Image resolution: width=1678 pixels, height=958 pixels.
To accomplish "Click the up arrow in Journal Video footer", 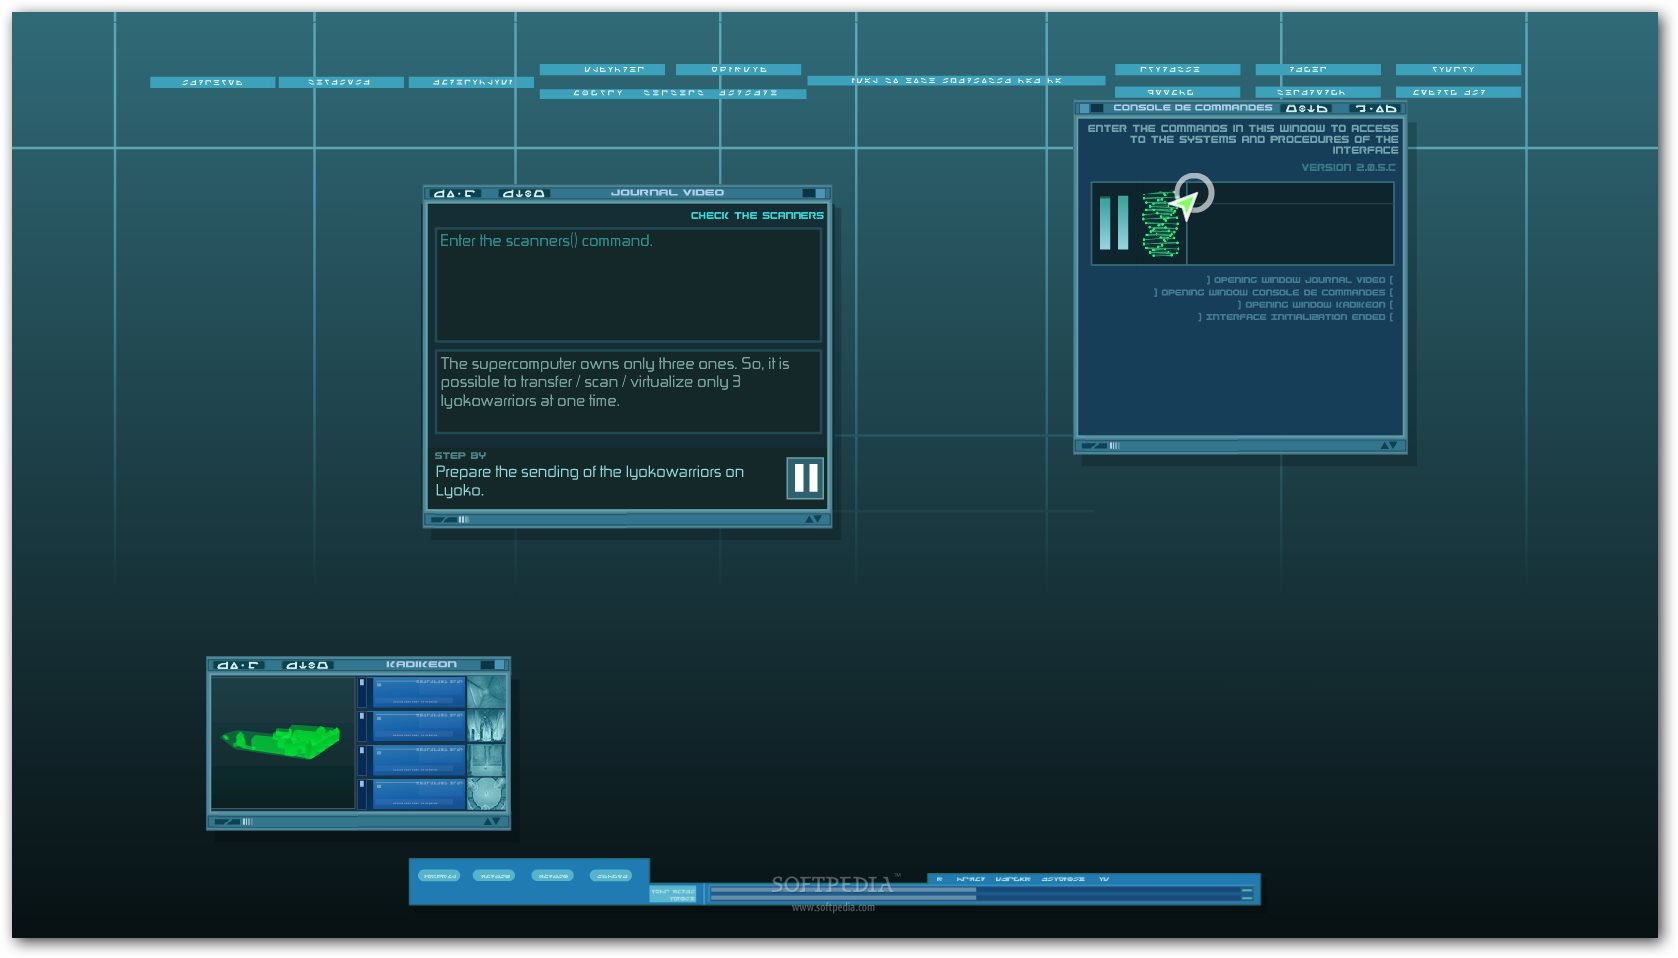I will [810, 519].
